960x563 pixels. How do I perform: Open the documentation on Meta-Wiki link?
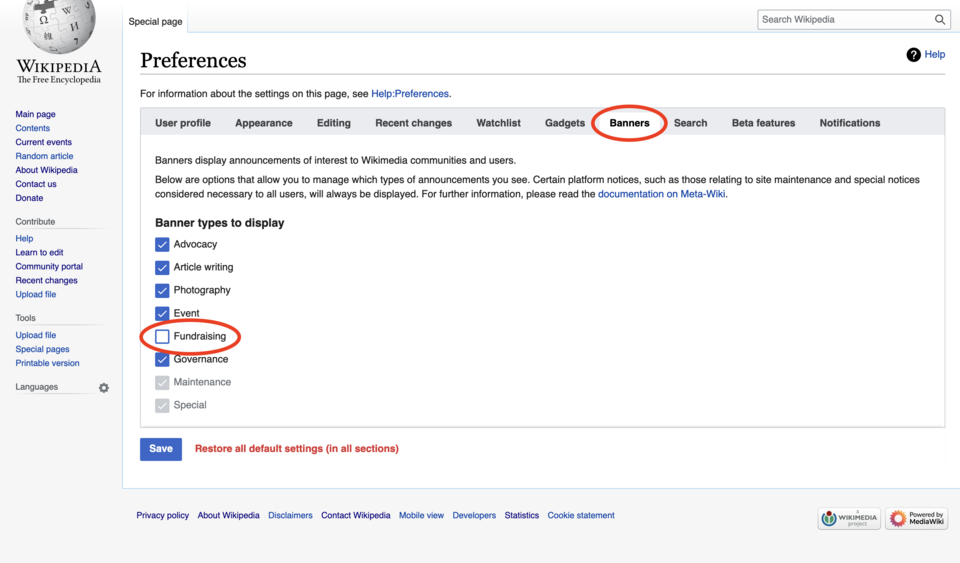pos(661,194)
